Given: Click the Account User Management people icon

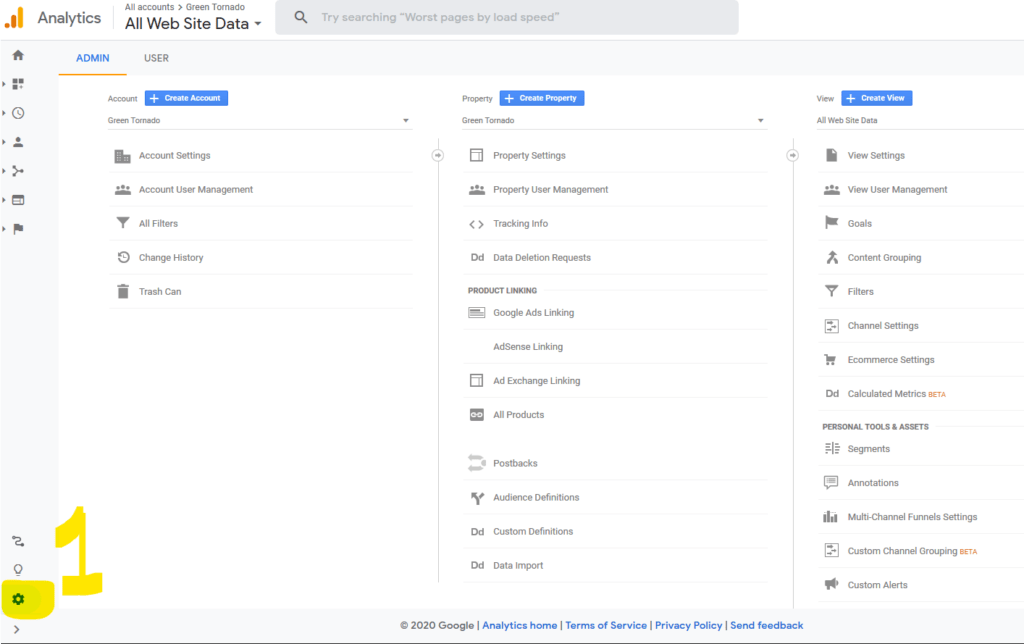Looking at the screenshot, I should [123, 189].
